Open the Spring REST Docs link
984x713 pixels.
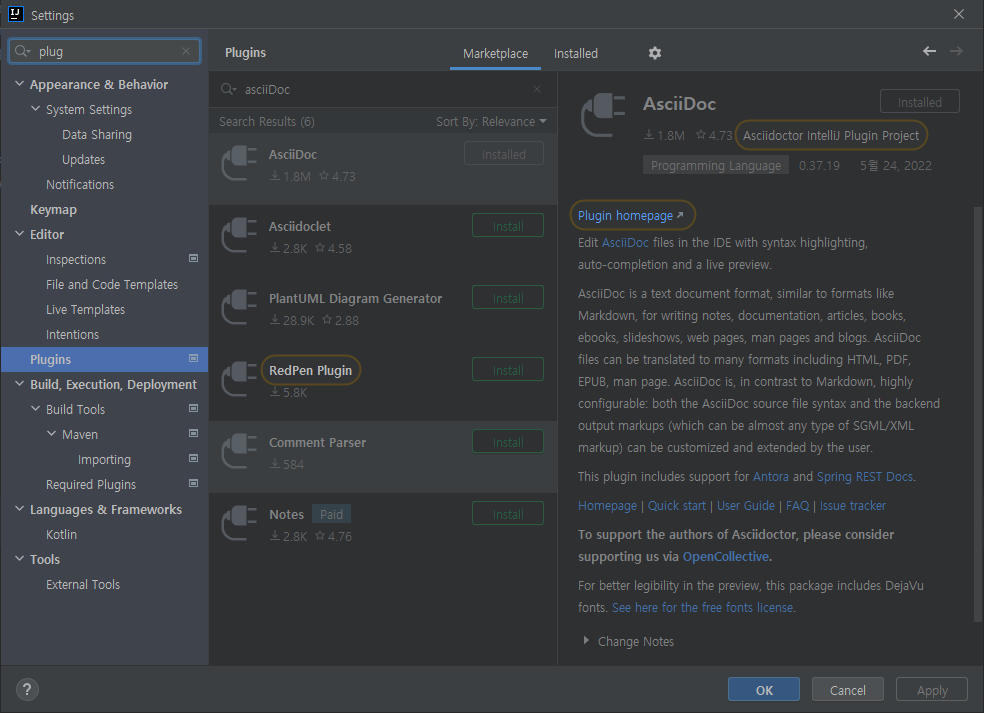point(865,477)
